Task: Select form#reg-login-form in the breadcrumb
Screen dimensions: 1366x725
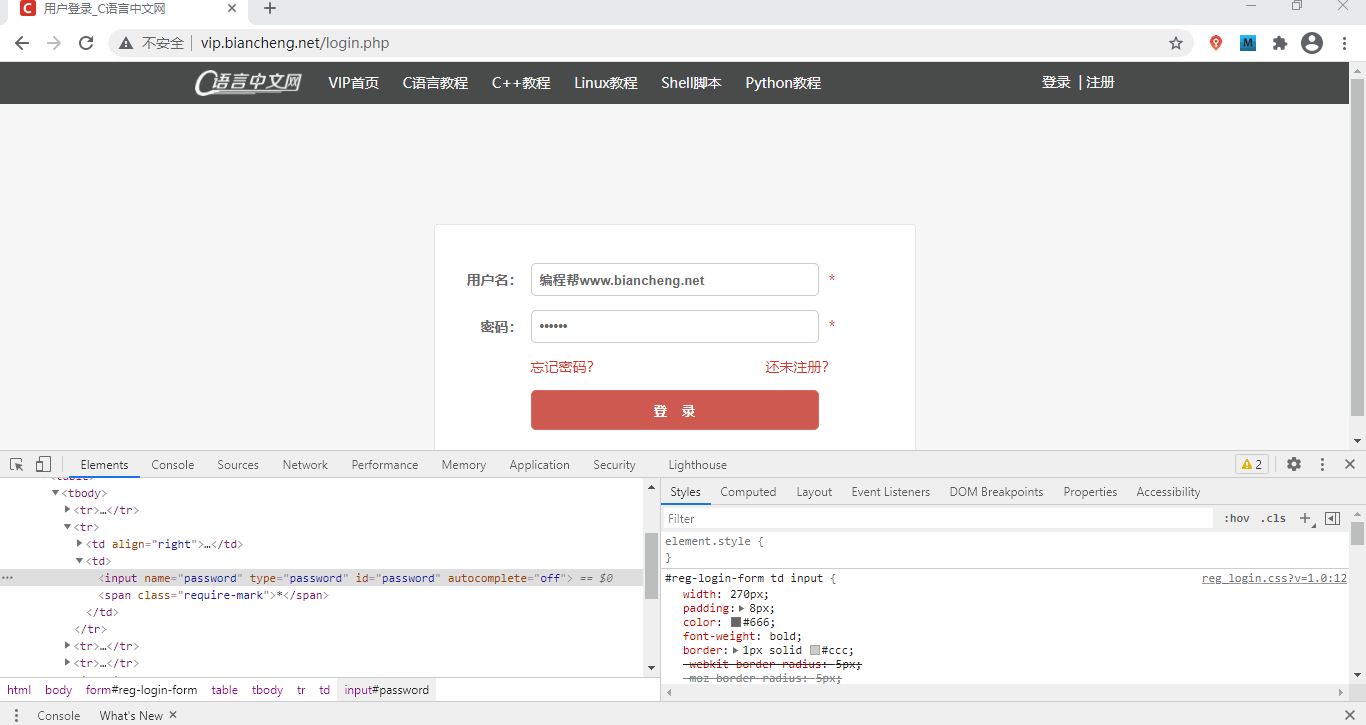Action: tap(141, 690)
